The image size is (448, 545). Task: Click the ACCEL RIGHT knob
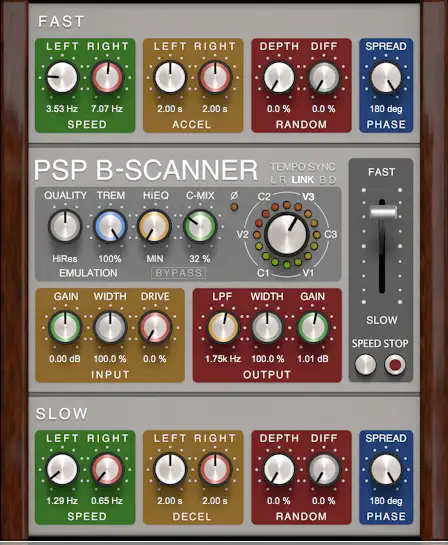[x=215, y=77]
